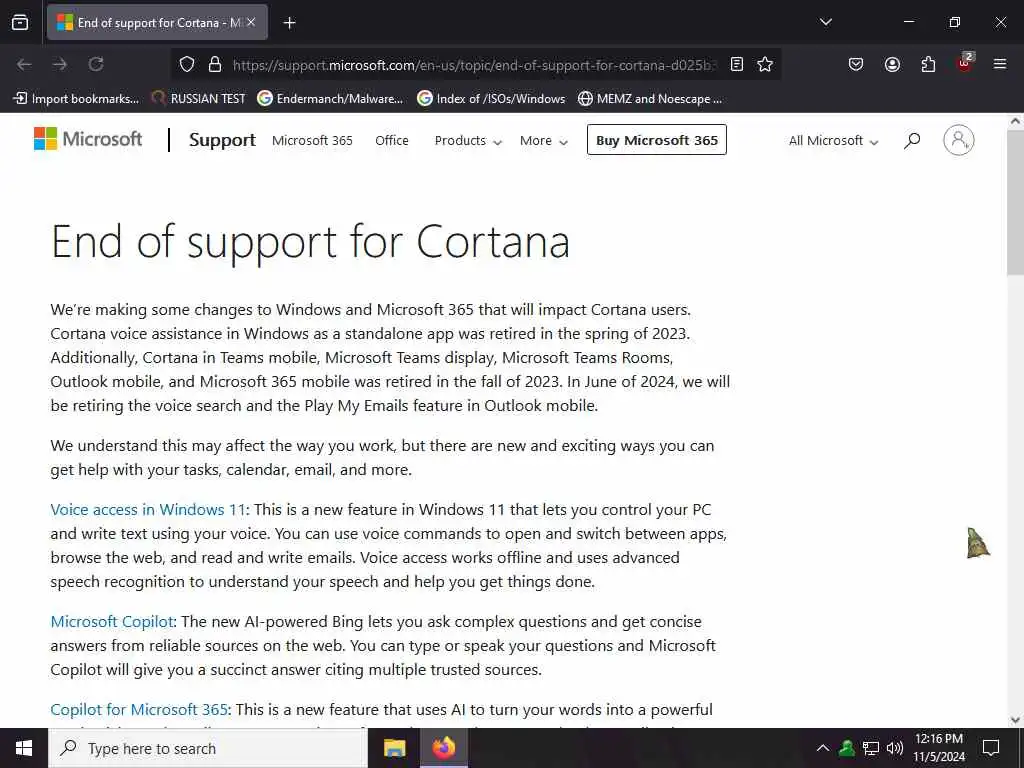This screenshot has width=1024, height=768.
Task: Click 'End of support for Cortana' heading
Action: point(310,242)
